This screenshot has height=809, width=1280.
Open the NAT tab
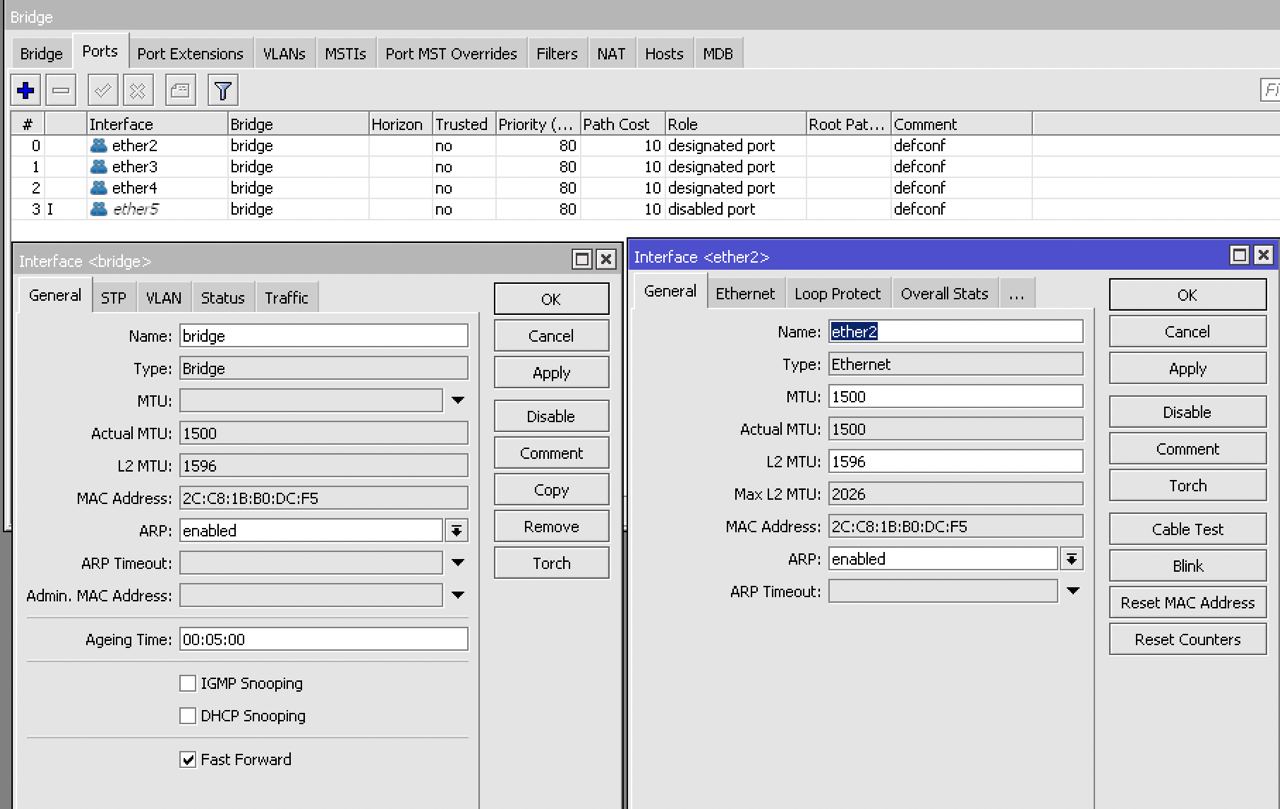[611, 53]
